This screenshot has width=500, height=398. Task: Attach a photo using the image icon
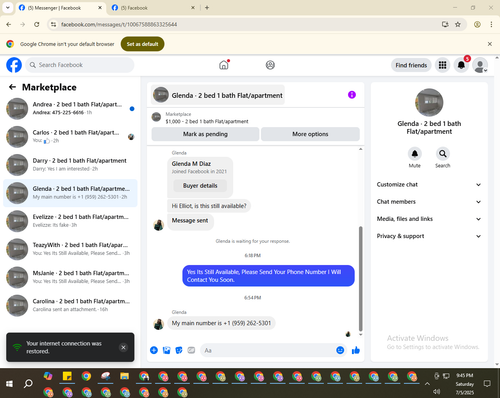(x=167, y=350)
